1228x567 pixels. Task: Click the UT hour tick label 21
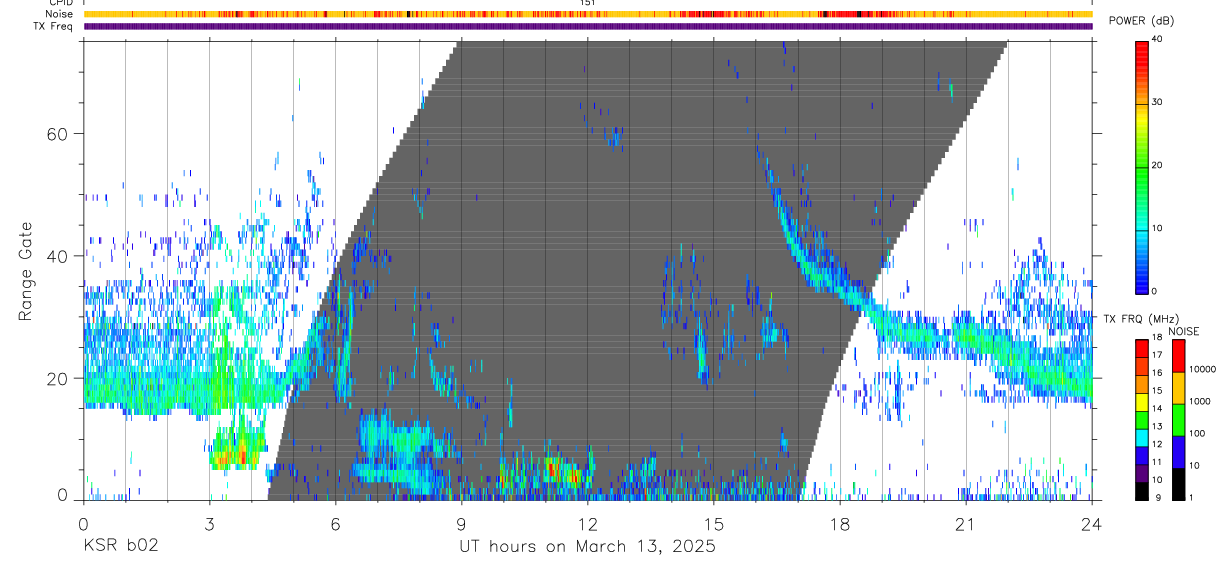point(966,524)
